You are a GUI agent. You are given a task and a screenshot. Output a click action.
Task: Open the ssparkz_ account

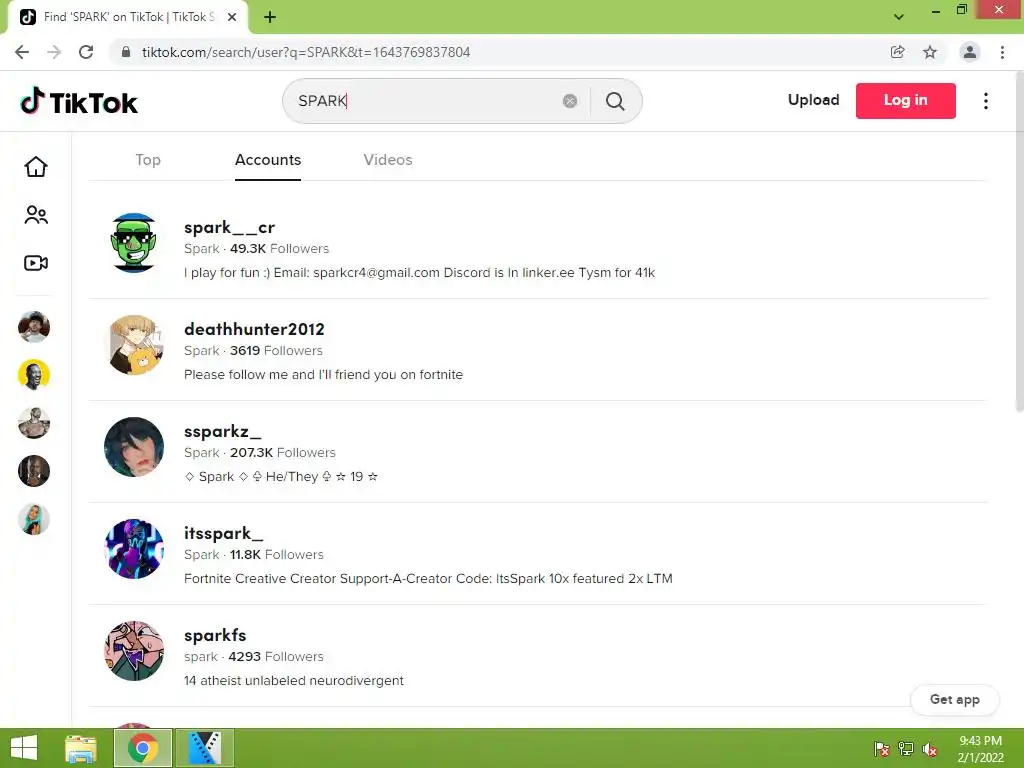coord(223,432)
